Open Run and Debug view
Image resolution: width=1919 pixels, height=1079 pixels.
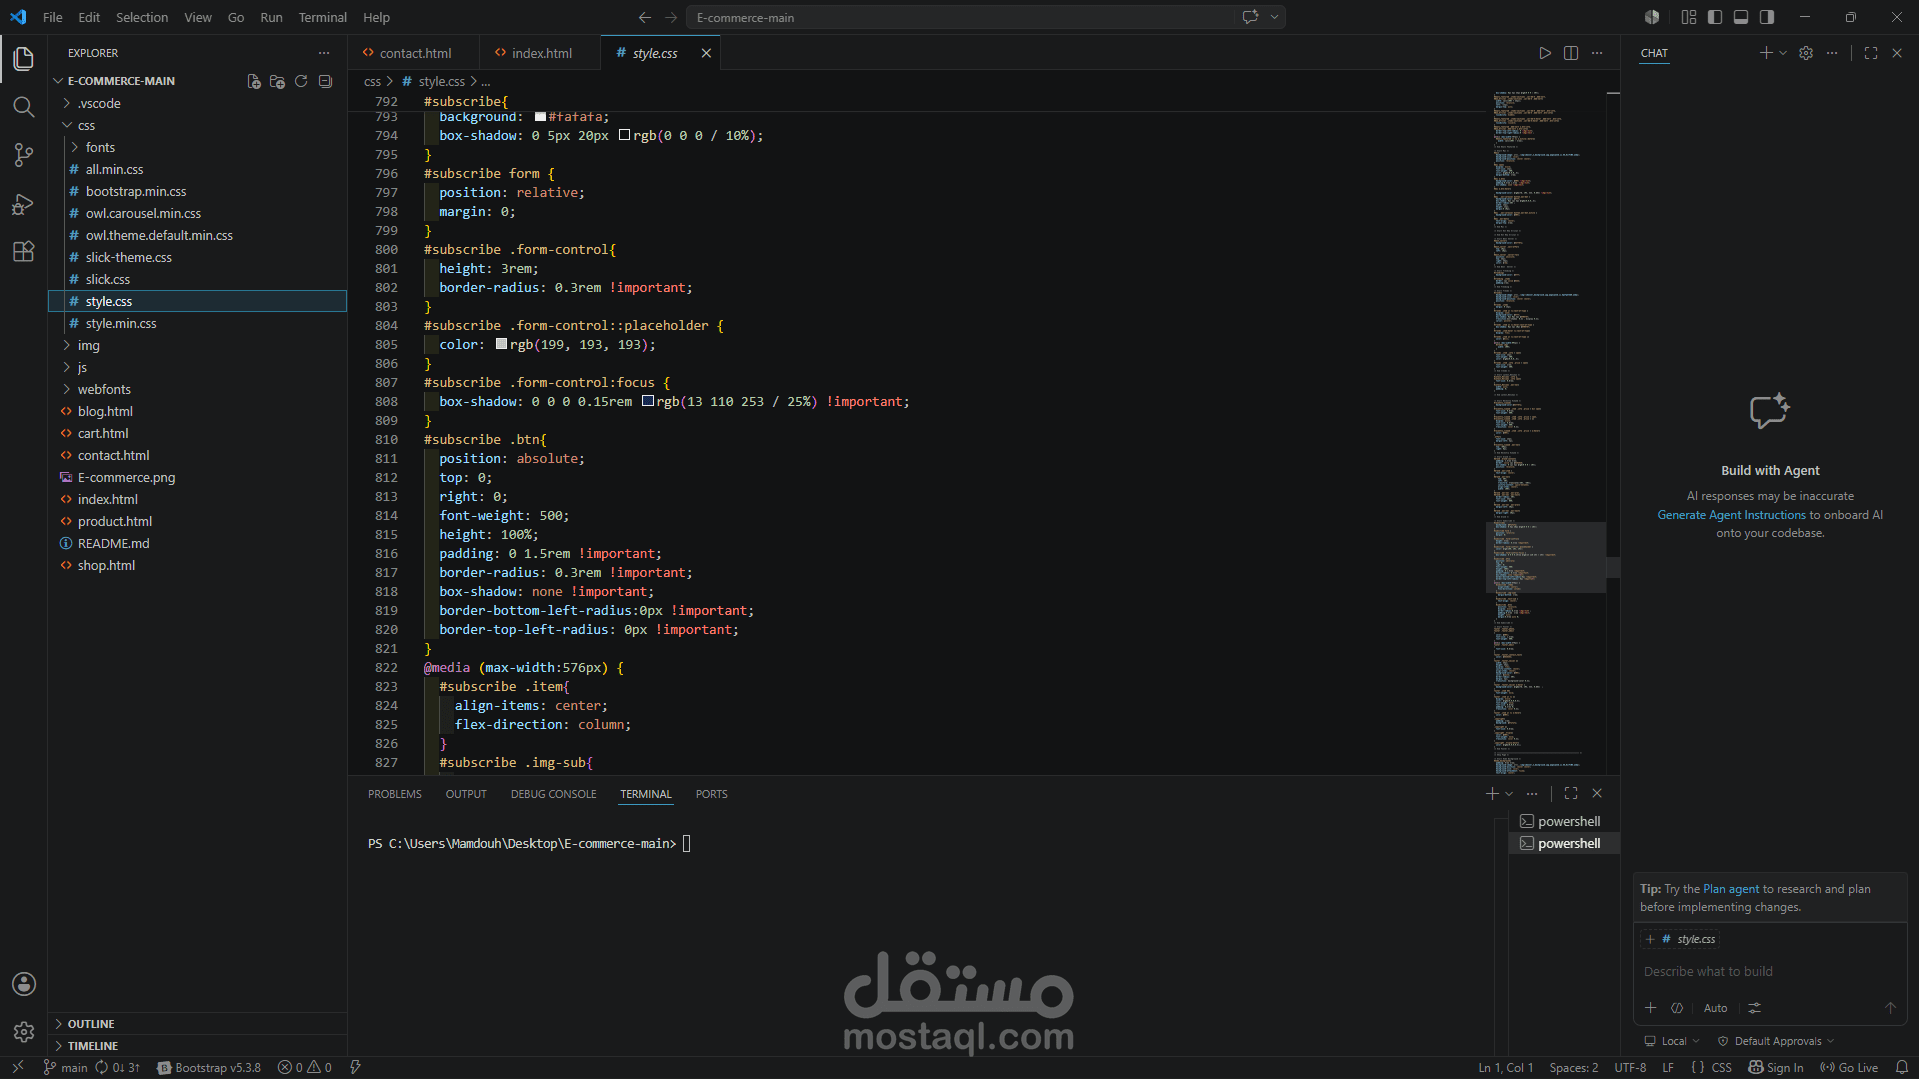click(x=24, y=204)
